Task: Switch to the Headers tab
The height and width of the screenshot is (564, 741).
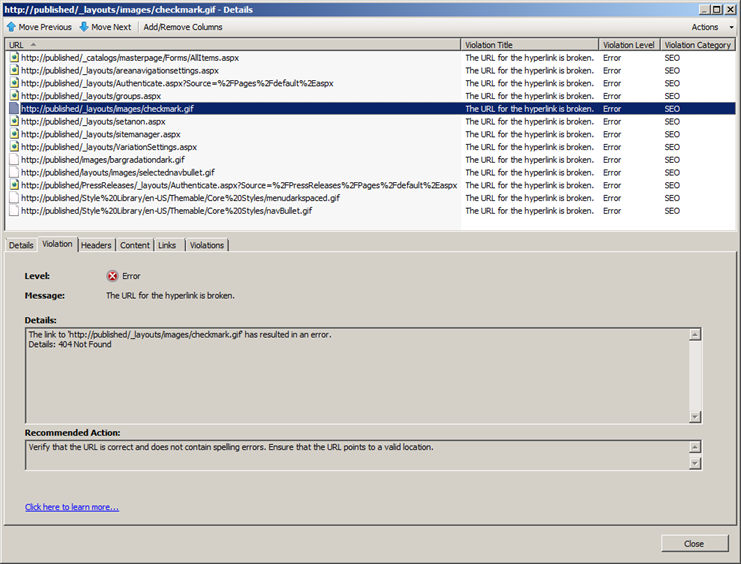Action: pos(96,245)
